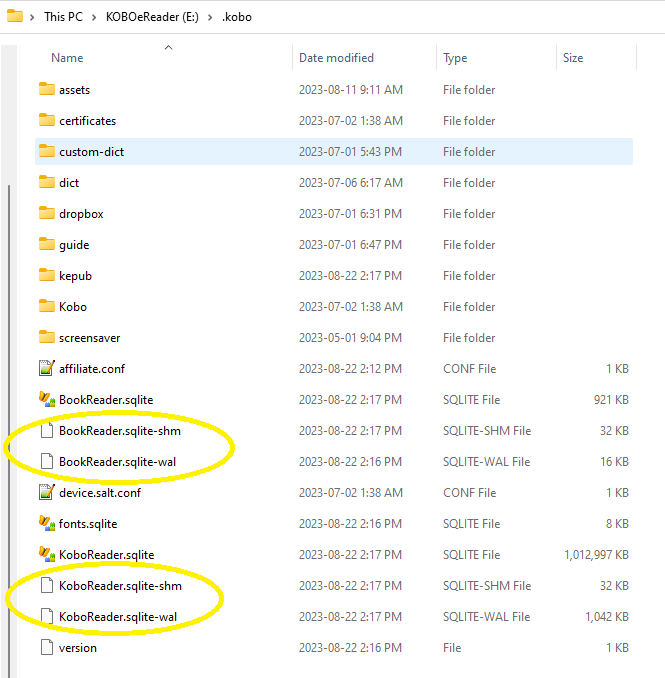Select the KoboReader.sqlite database icon
The width and height of the screenshot is (665, 678).
[47, 554]
